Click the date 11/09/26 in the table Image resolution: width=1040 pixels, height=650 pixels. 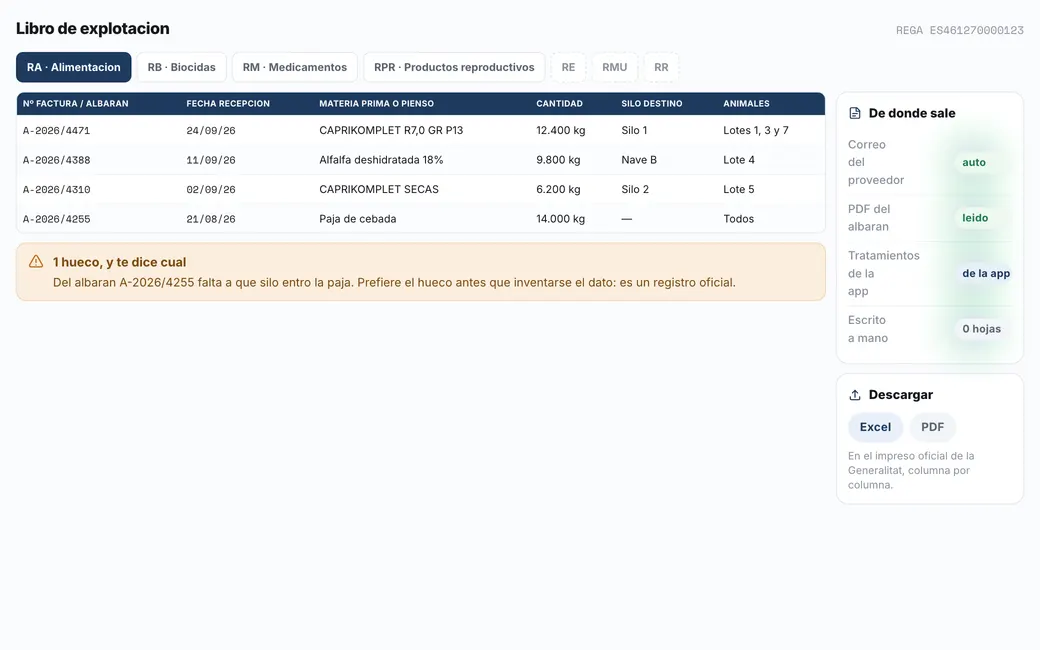click(x=211, y=160)
